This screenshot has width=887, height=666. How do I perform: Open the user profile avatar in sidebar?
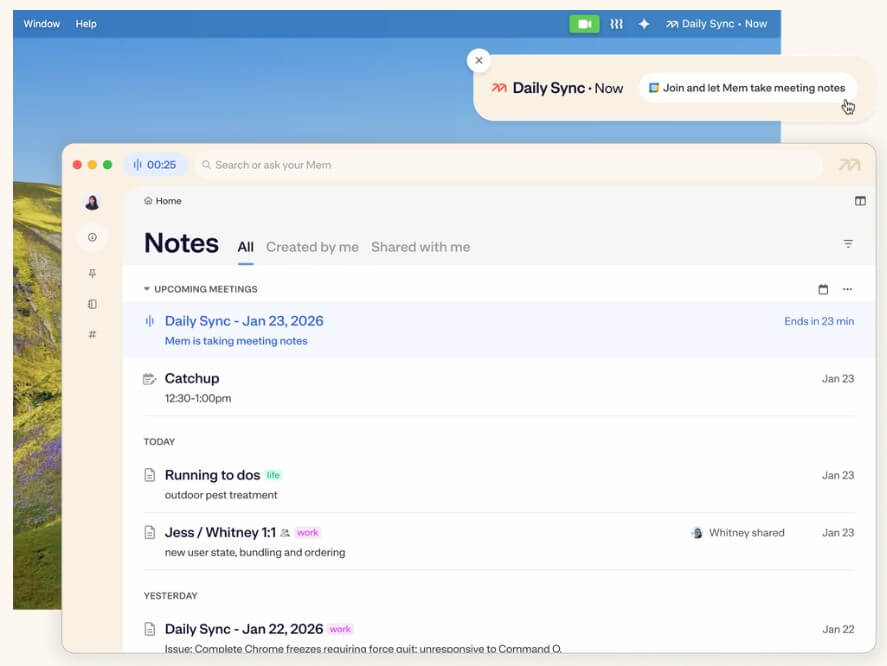(x=92, y=202)
